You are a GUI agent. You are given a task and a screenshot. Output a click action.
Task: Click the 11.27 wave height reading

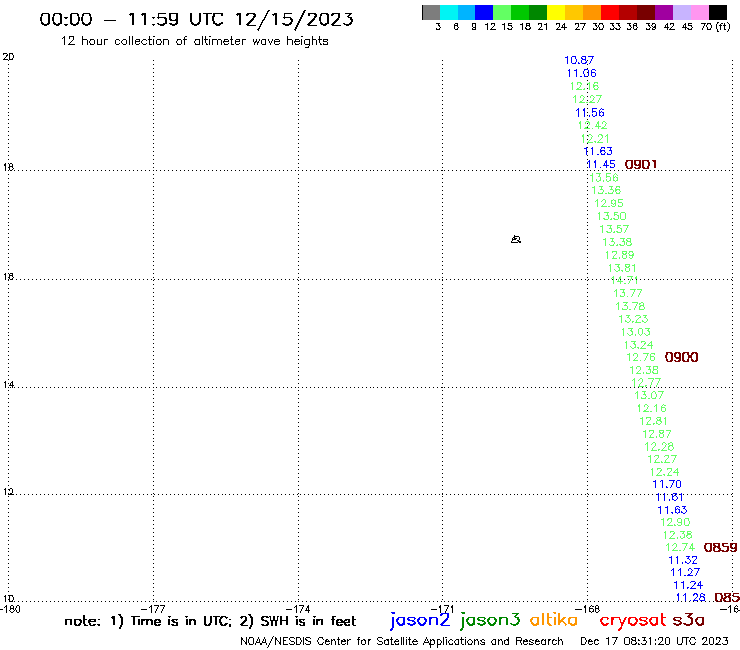pyautogui.click(x=685, y=572)
